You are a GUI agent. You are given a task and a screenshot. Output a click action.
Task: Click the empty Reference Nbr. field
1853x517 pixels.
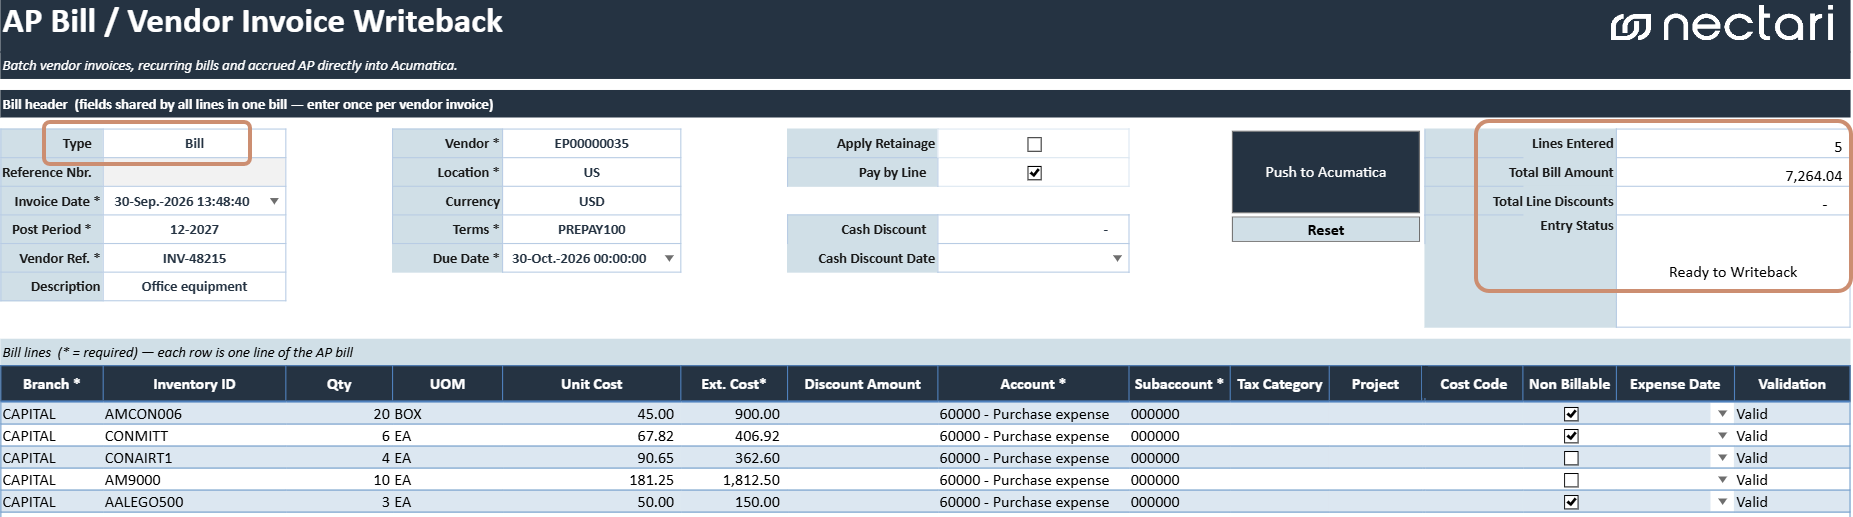click(x=194, y=172)
